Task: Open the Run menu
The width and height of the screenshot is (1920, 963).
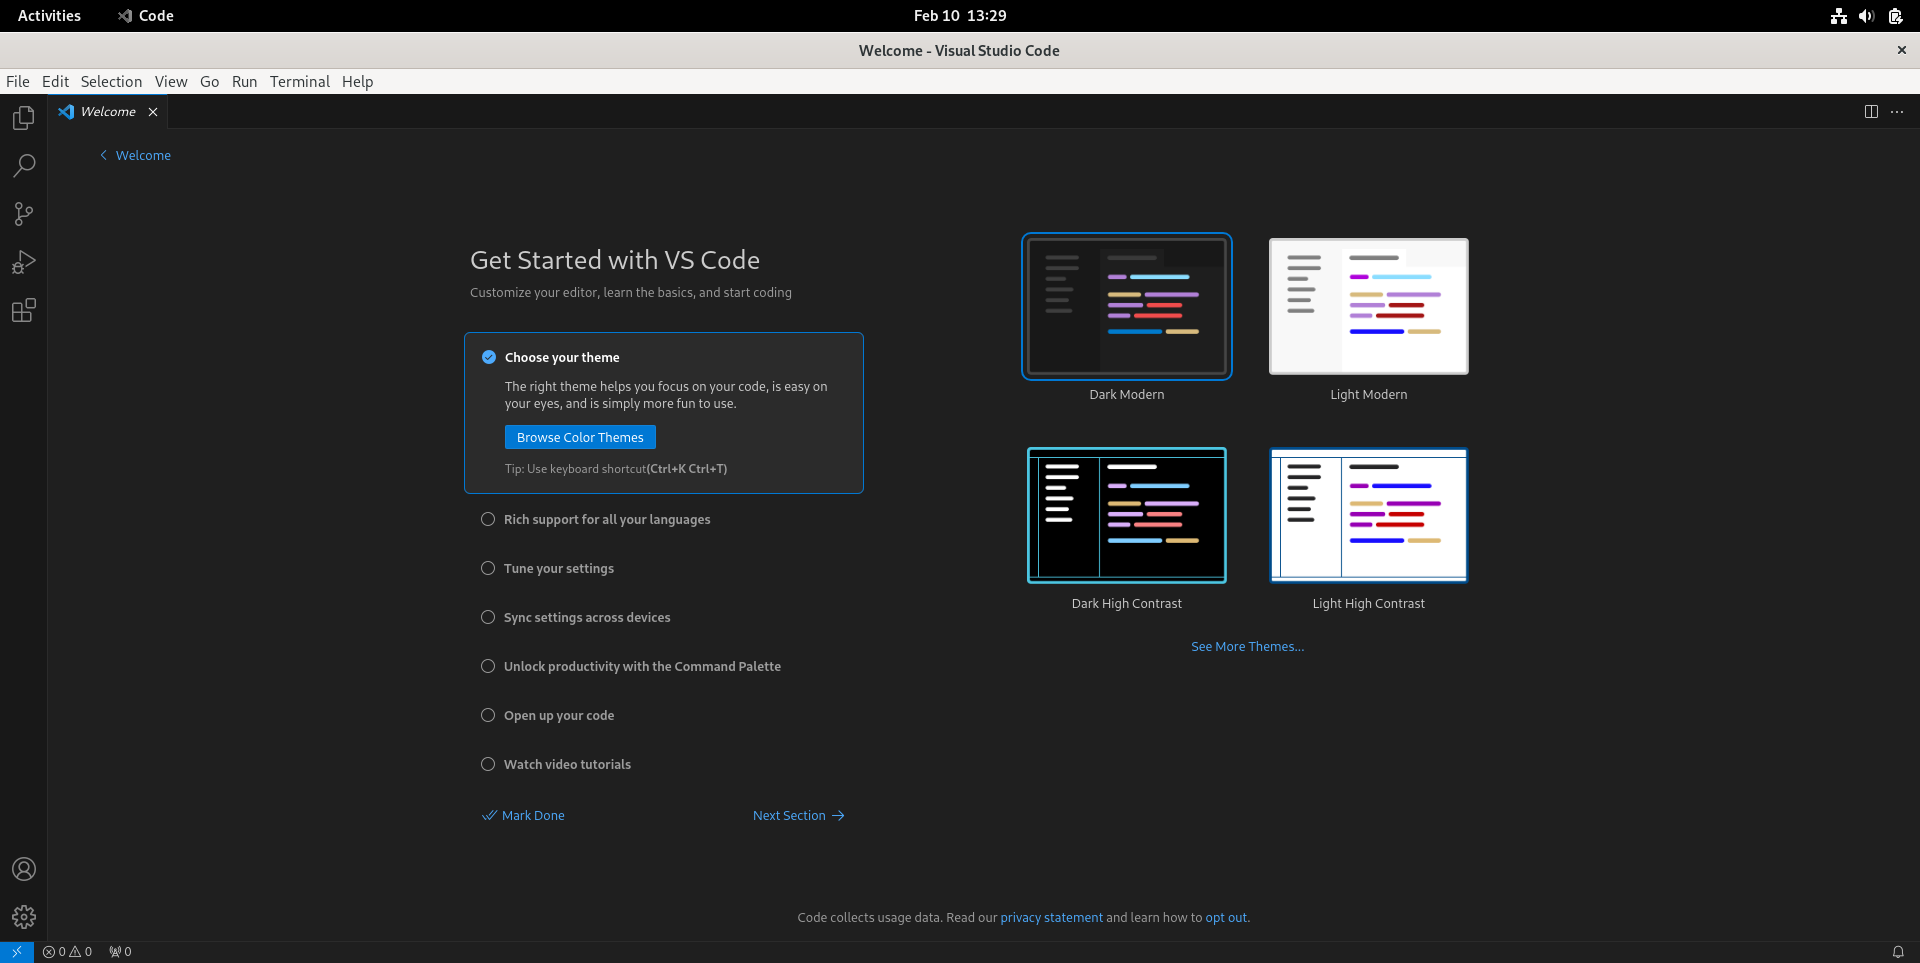Action: [244, 82]
